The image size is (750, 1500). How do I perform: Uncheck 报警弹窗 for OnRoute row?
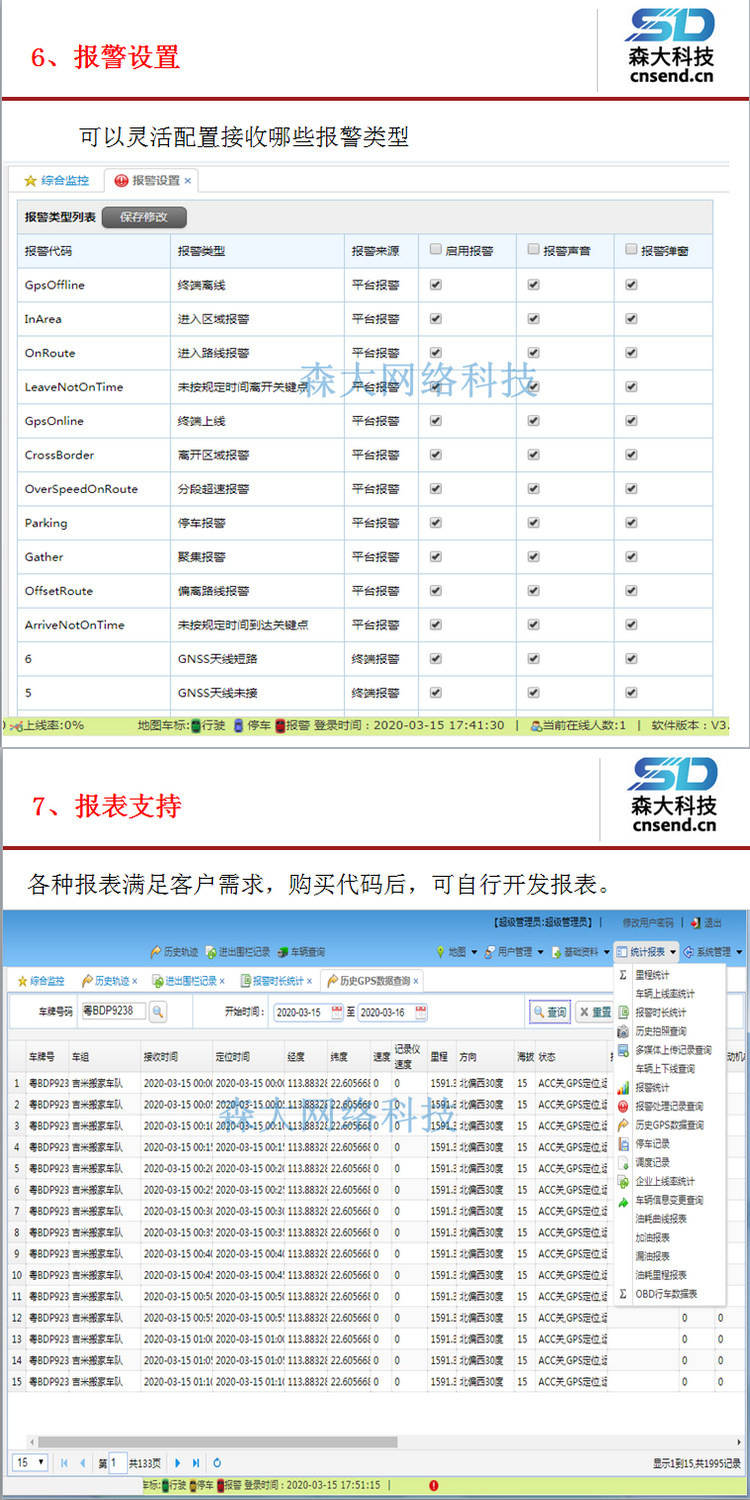(x=631, y=352)
